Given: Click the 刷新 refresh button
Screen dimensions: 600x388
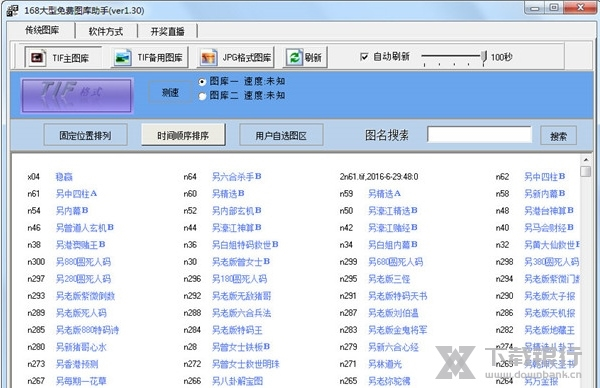Looking at the screenshot, I should 305,57.
